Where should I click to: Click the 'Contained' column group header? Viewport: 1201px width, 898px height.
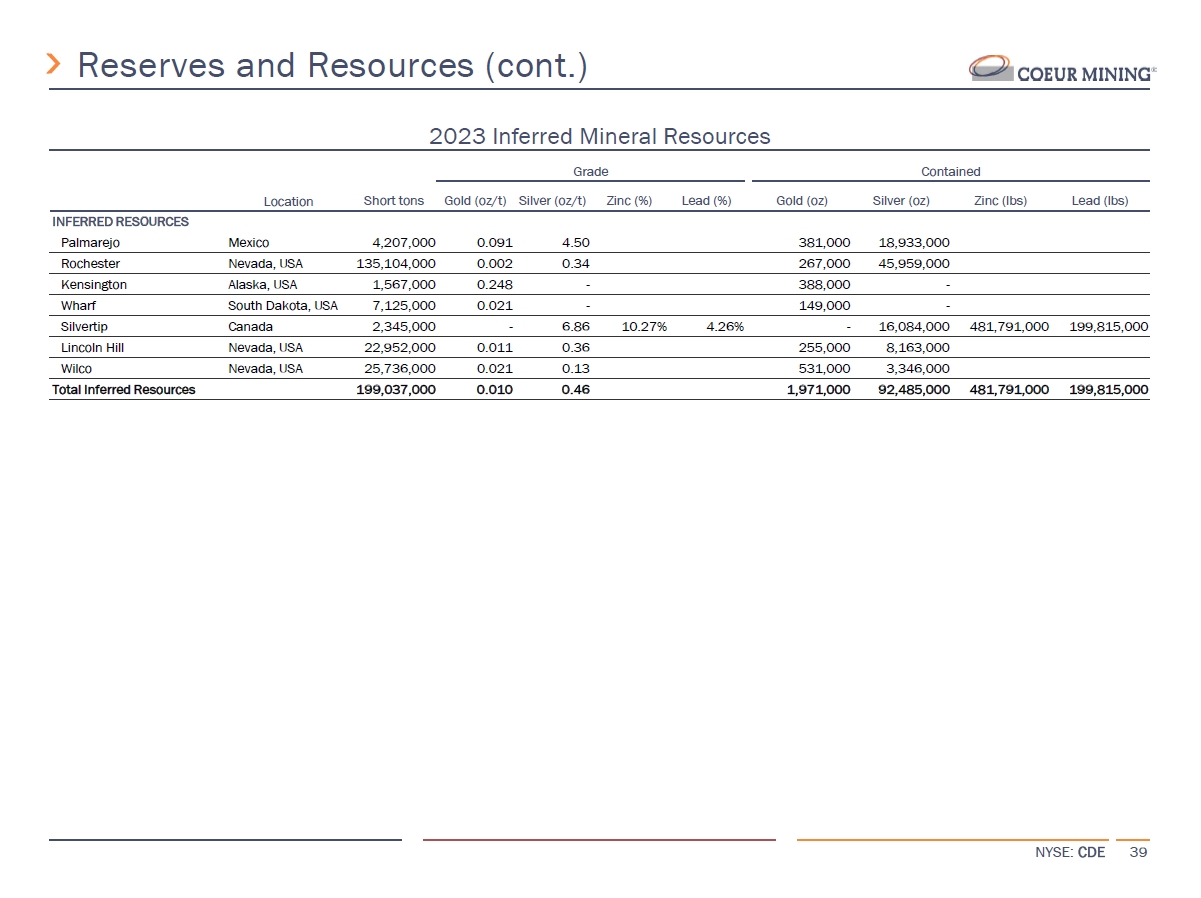pyautogui.click(x=950, y=172)
